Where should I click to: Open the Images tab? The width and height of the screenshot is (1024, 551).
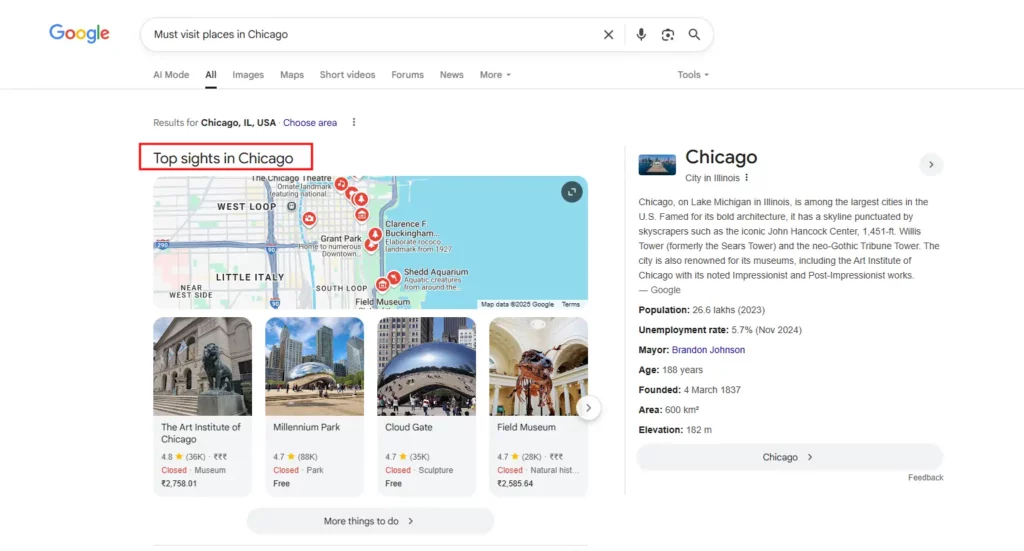tap(248, 74)
